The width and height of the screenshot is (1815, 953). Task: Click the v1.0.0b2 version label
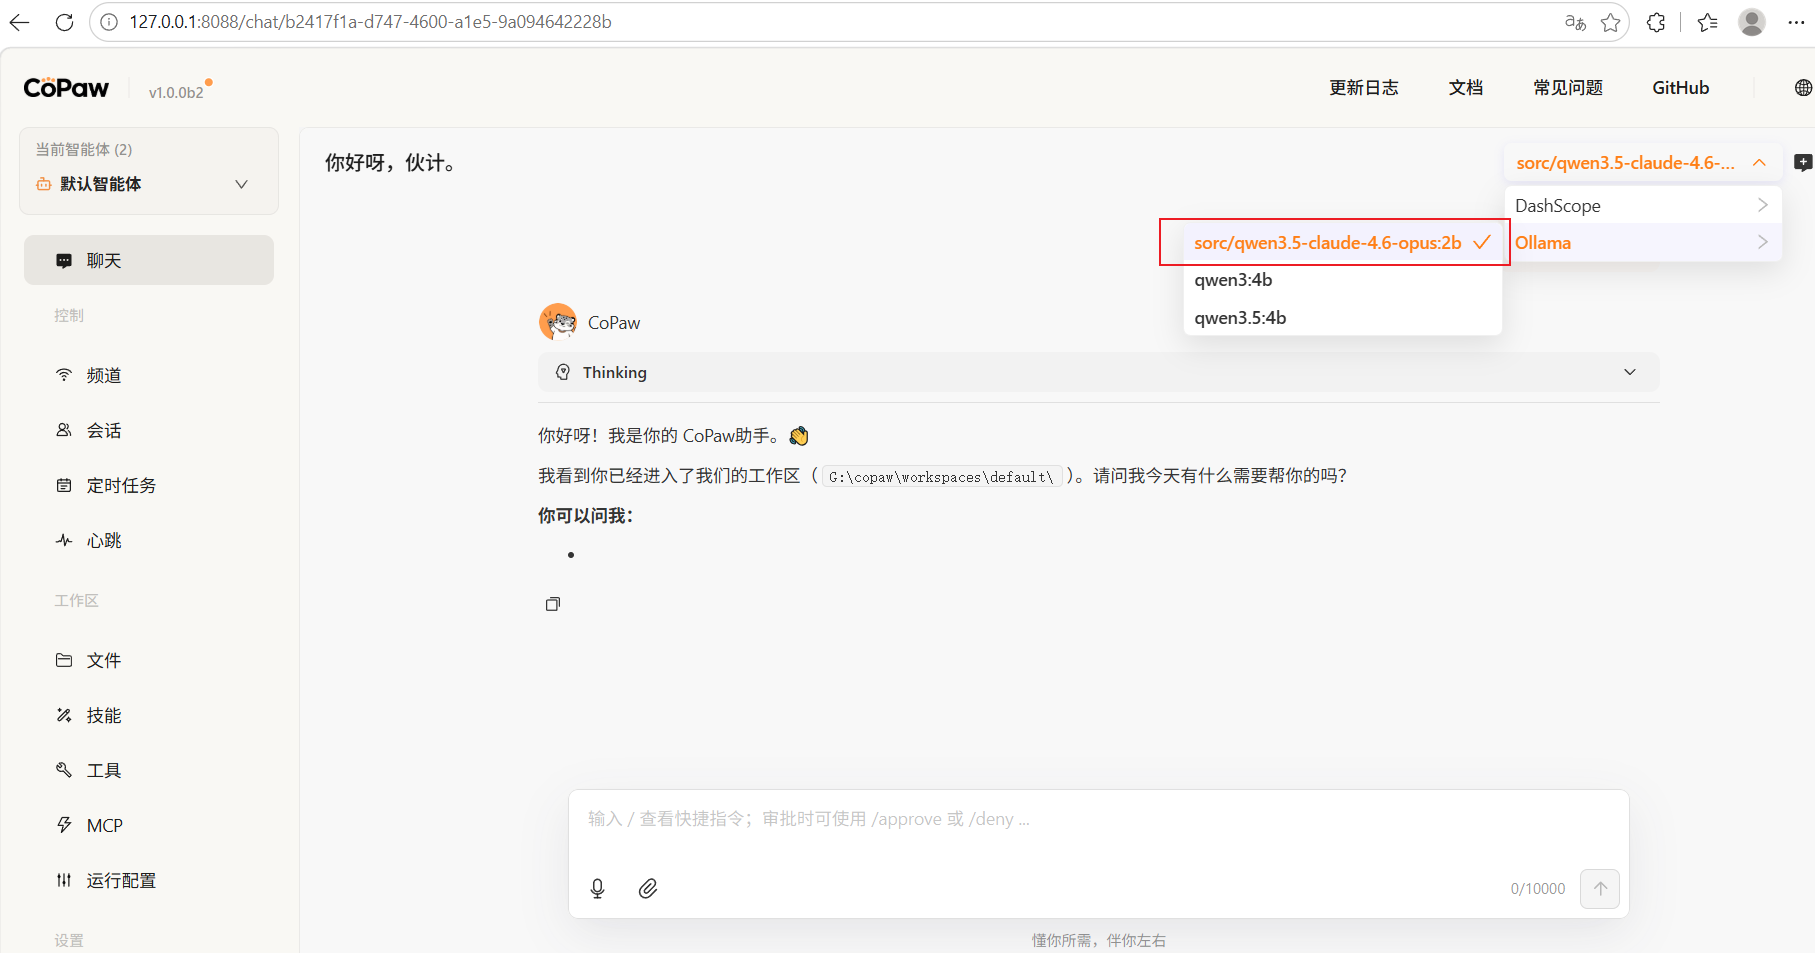point(176,92)
